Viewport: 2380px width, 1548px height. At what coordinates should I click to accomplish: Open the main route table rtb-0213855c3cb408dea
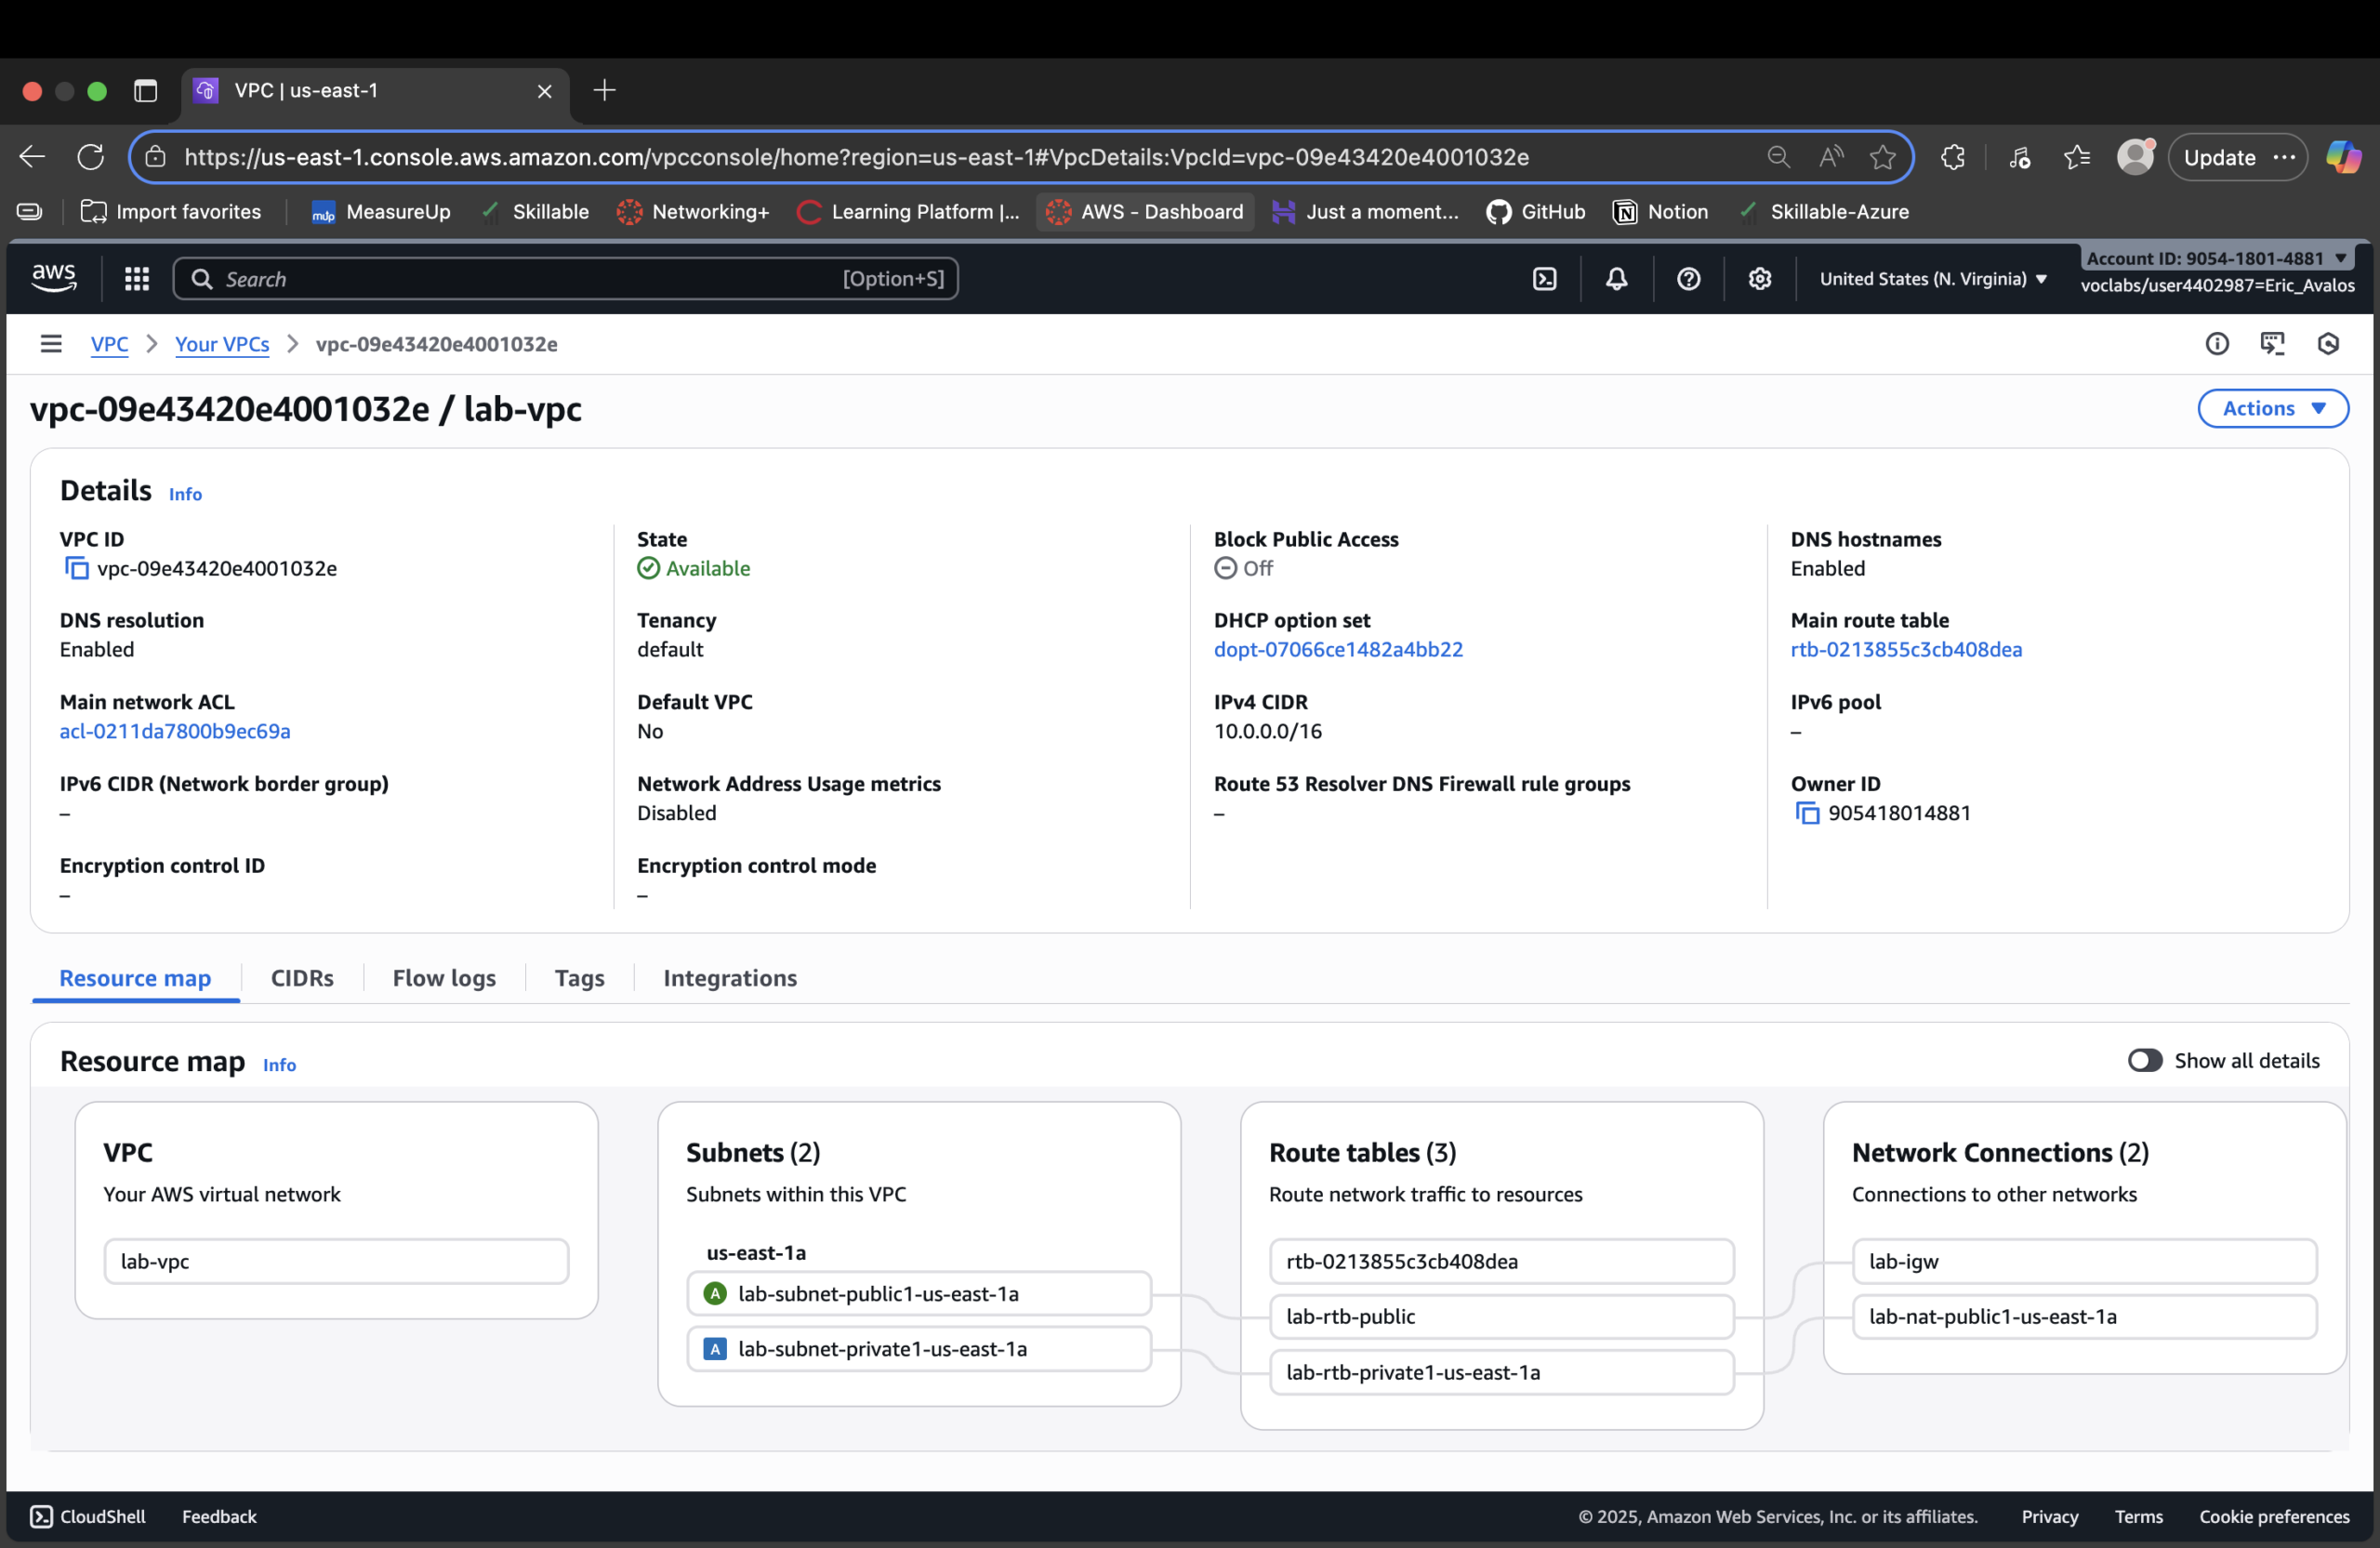coord(1906,649)
